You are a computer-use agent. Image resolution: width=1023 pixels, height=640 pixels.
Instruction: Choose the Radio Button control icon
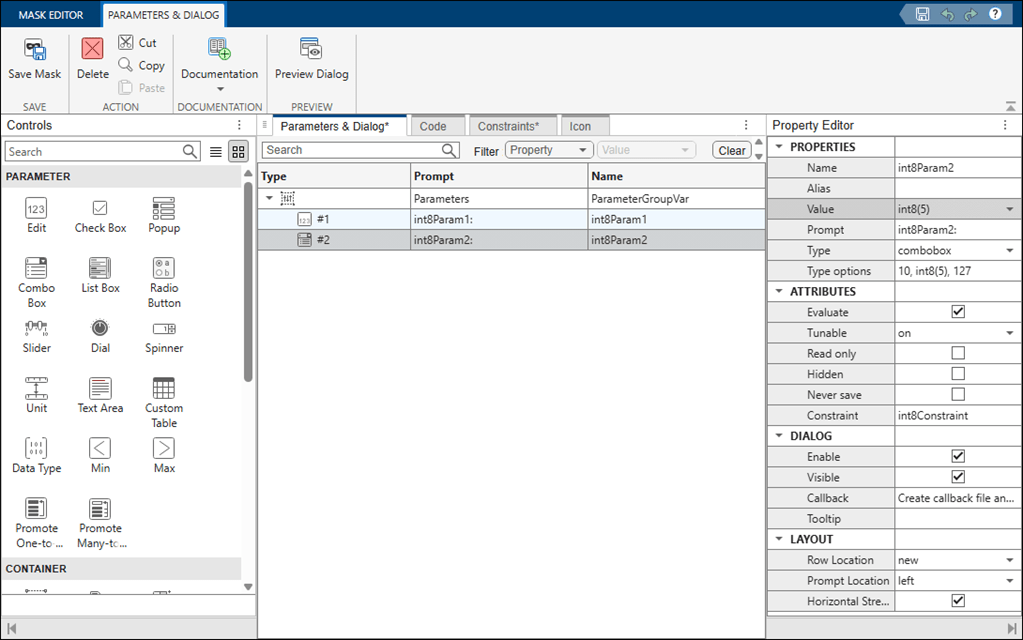coord(164,268)
